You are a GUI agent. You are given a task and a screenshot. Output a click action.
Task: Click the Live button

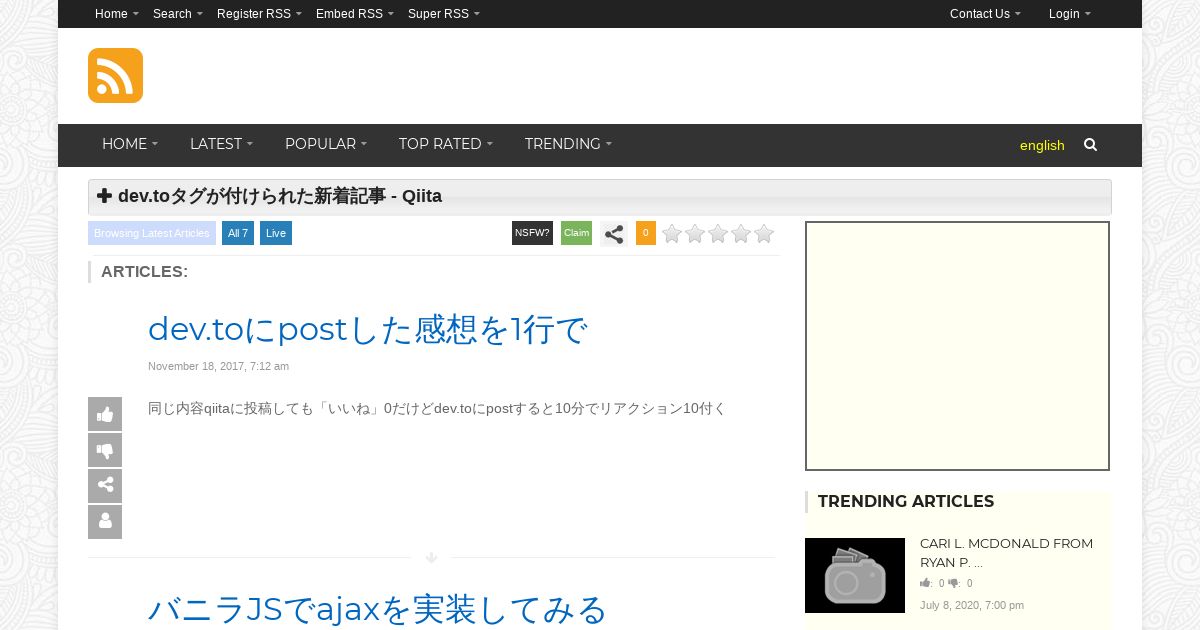point(276,233)
